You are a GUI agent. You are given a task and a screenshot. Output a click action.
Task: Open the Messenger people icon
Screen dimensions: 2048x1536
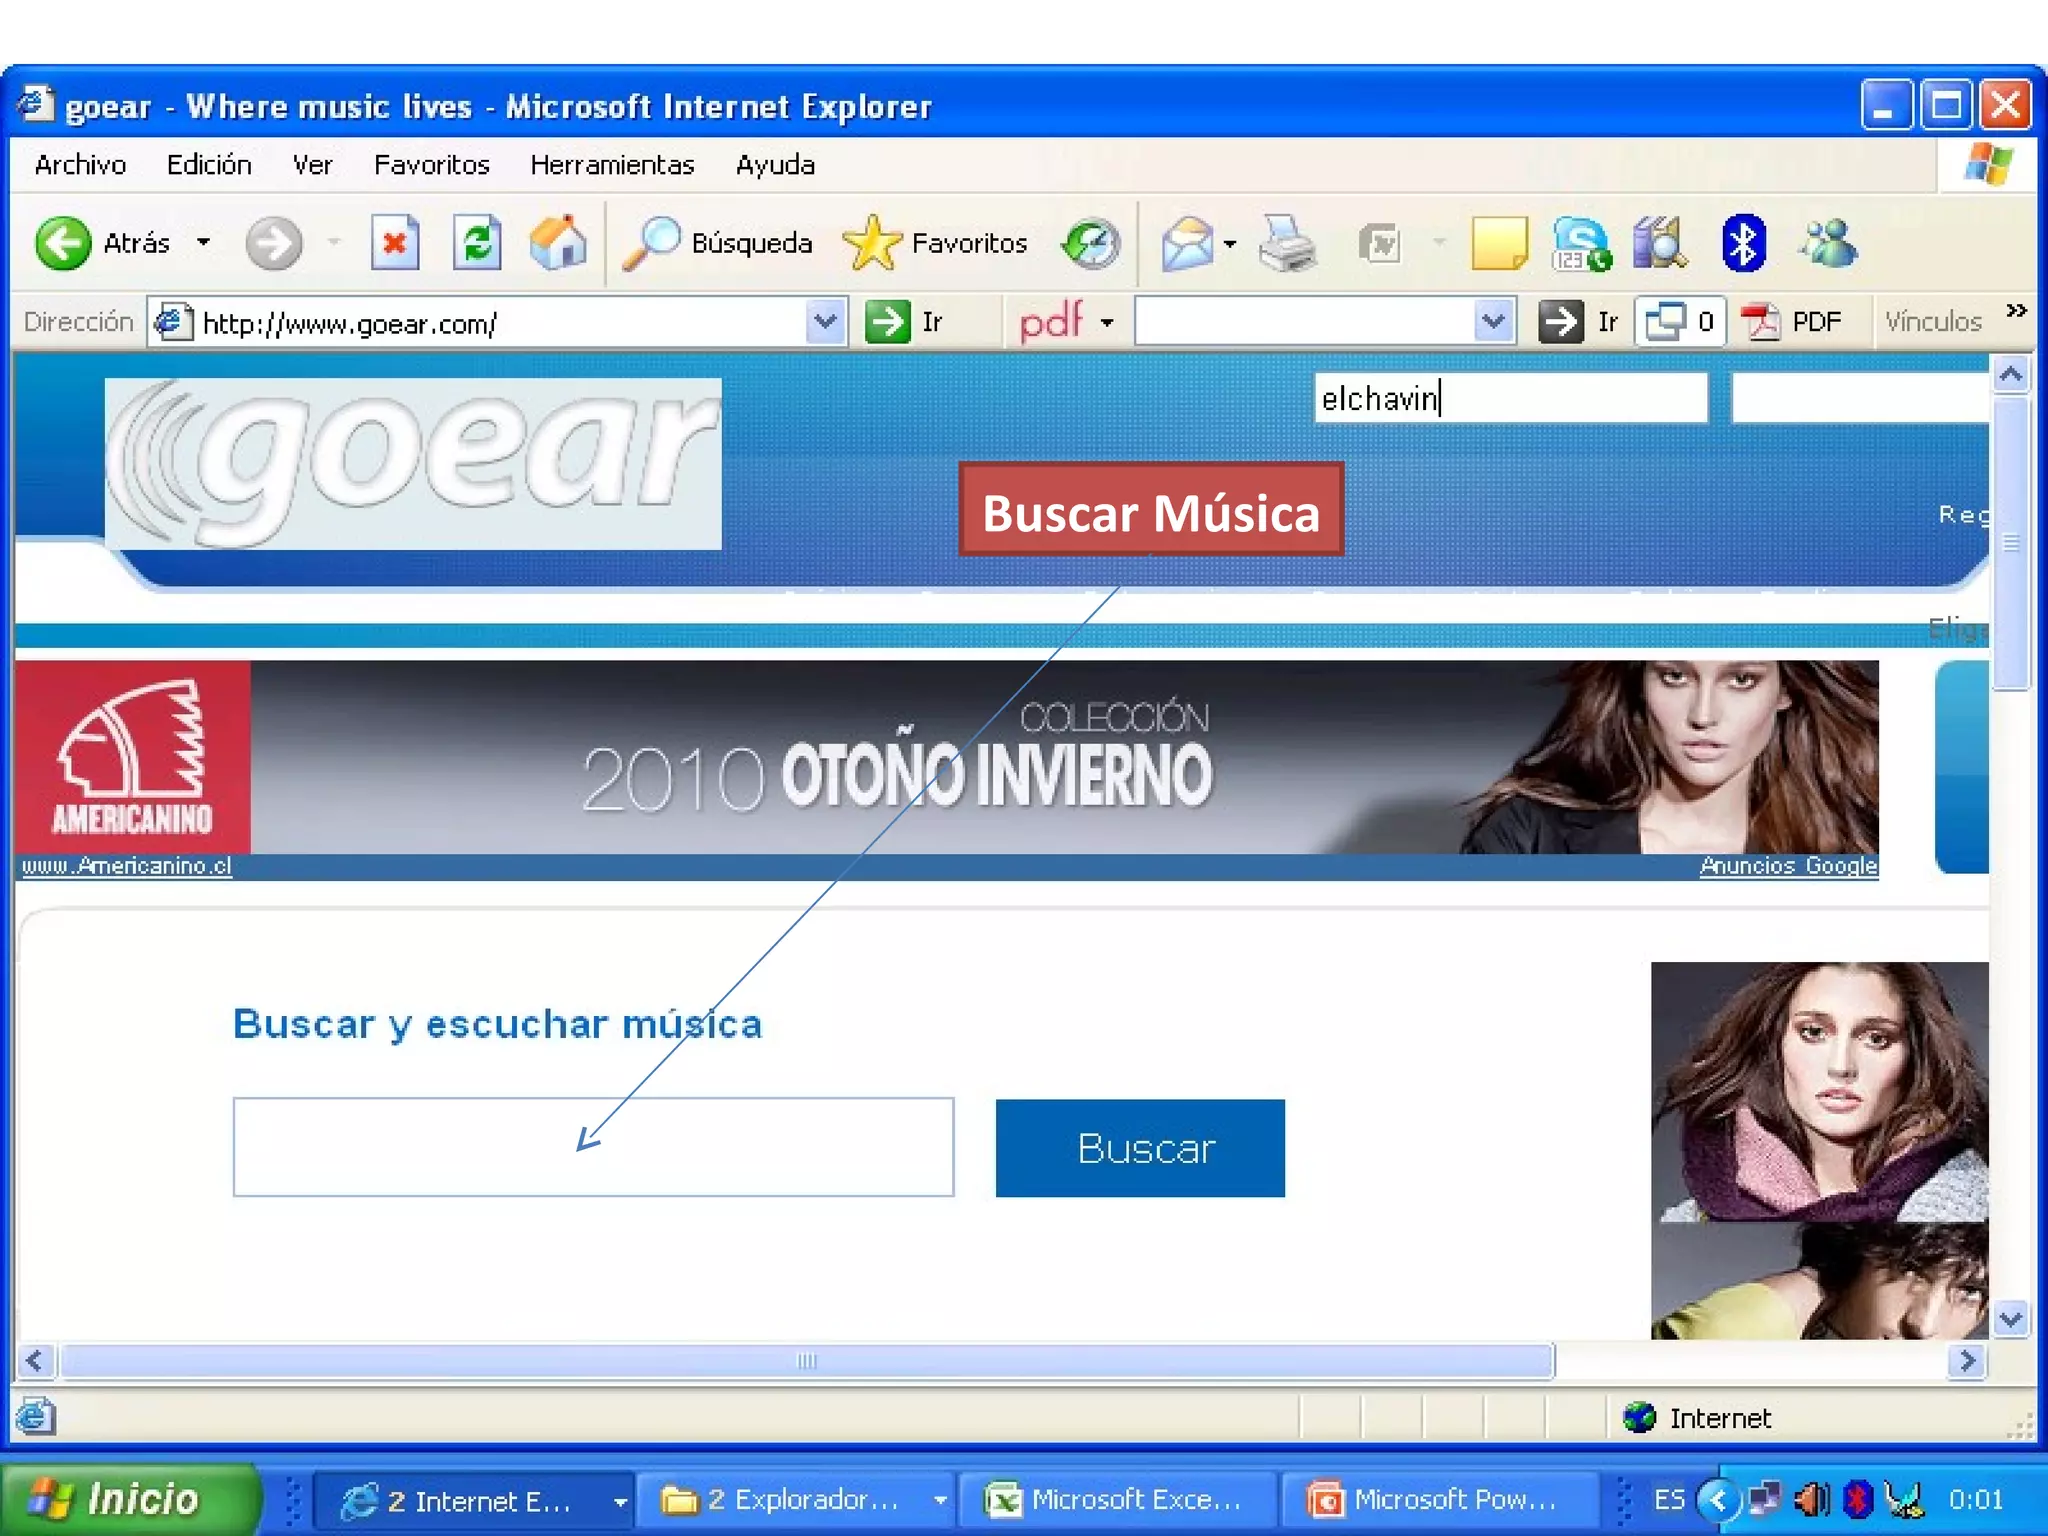pyautogui.click(x=1828, y=243)
